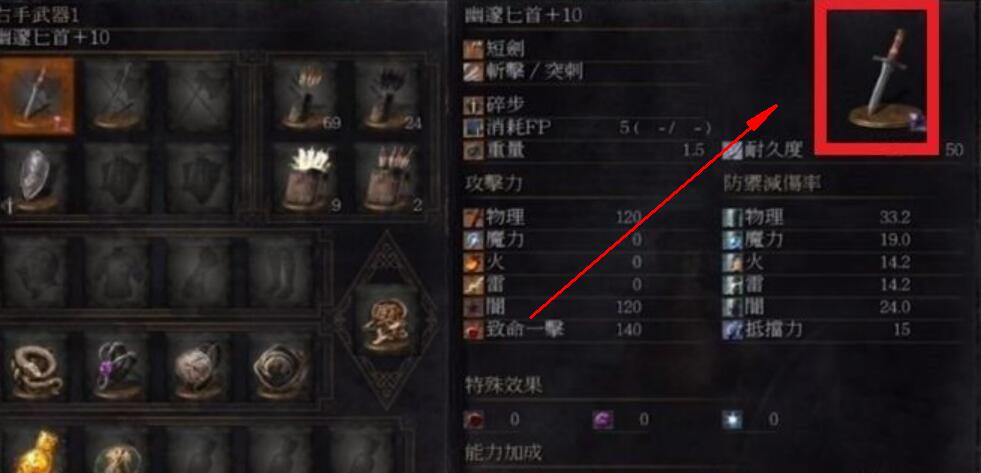Click the 短劍 weapon type label
Image resolution: width=981 pixels, height=473 pixels.
(494, 49)
